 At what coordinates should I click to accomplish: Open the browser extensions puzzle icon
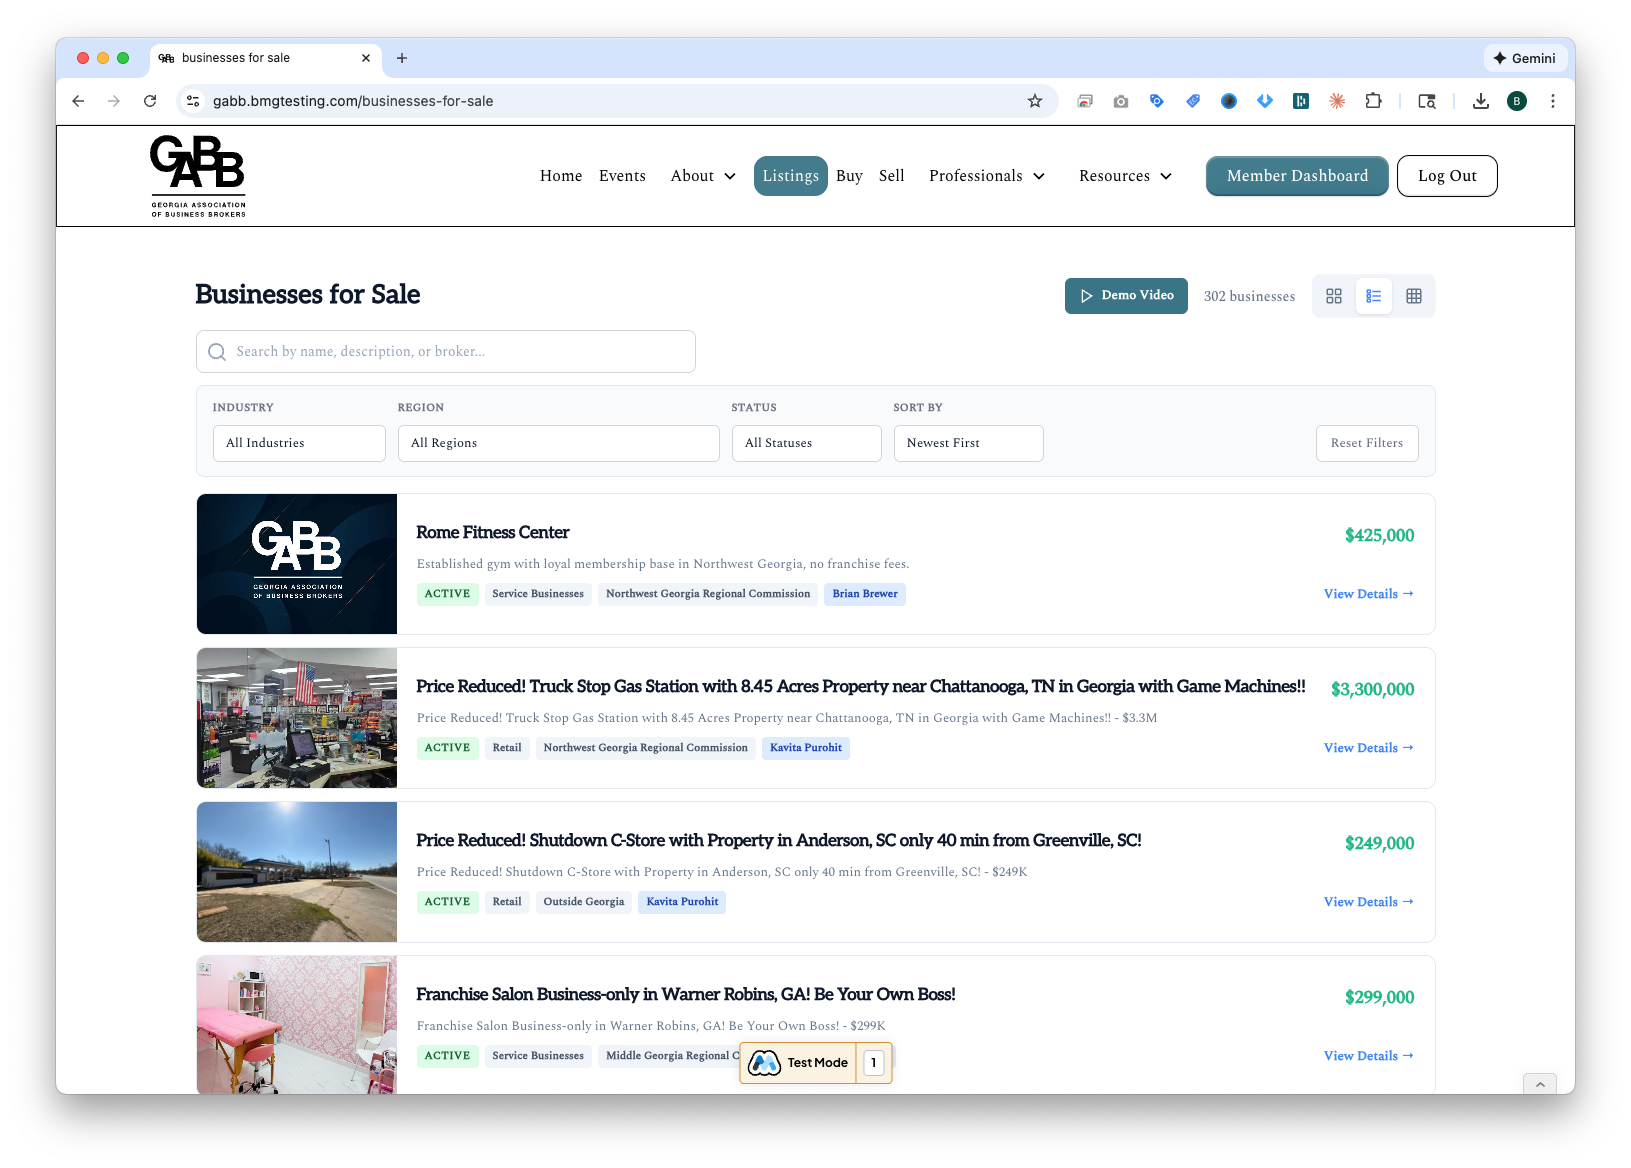point(1373,100)
